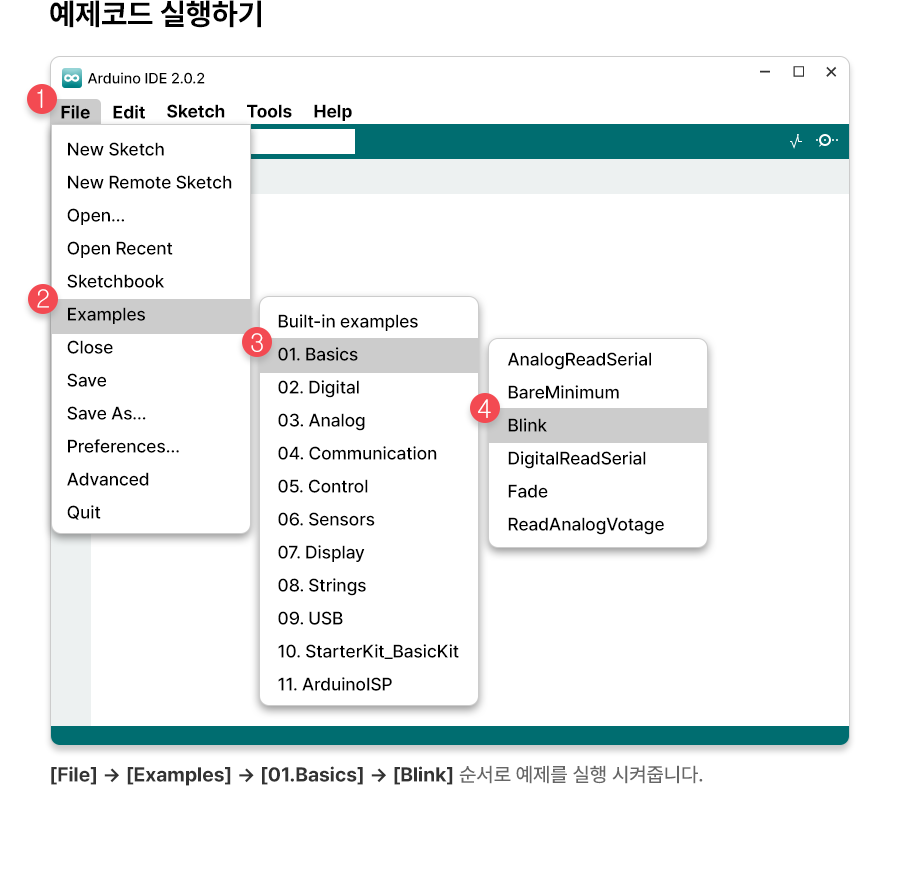This screenshot has height=885, width=900.
Task: Open the Tools menu
Action: [269, 112]
